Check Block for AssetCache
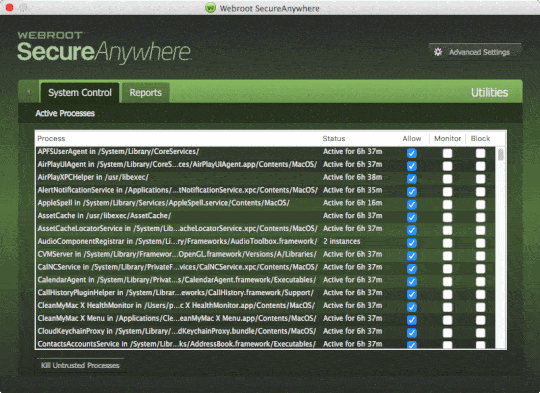The height and width of the screenshot is (393, 540). 480,217
